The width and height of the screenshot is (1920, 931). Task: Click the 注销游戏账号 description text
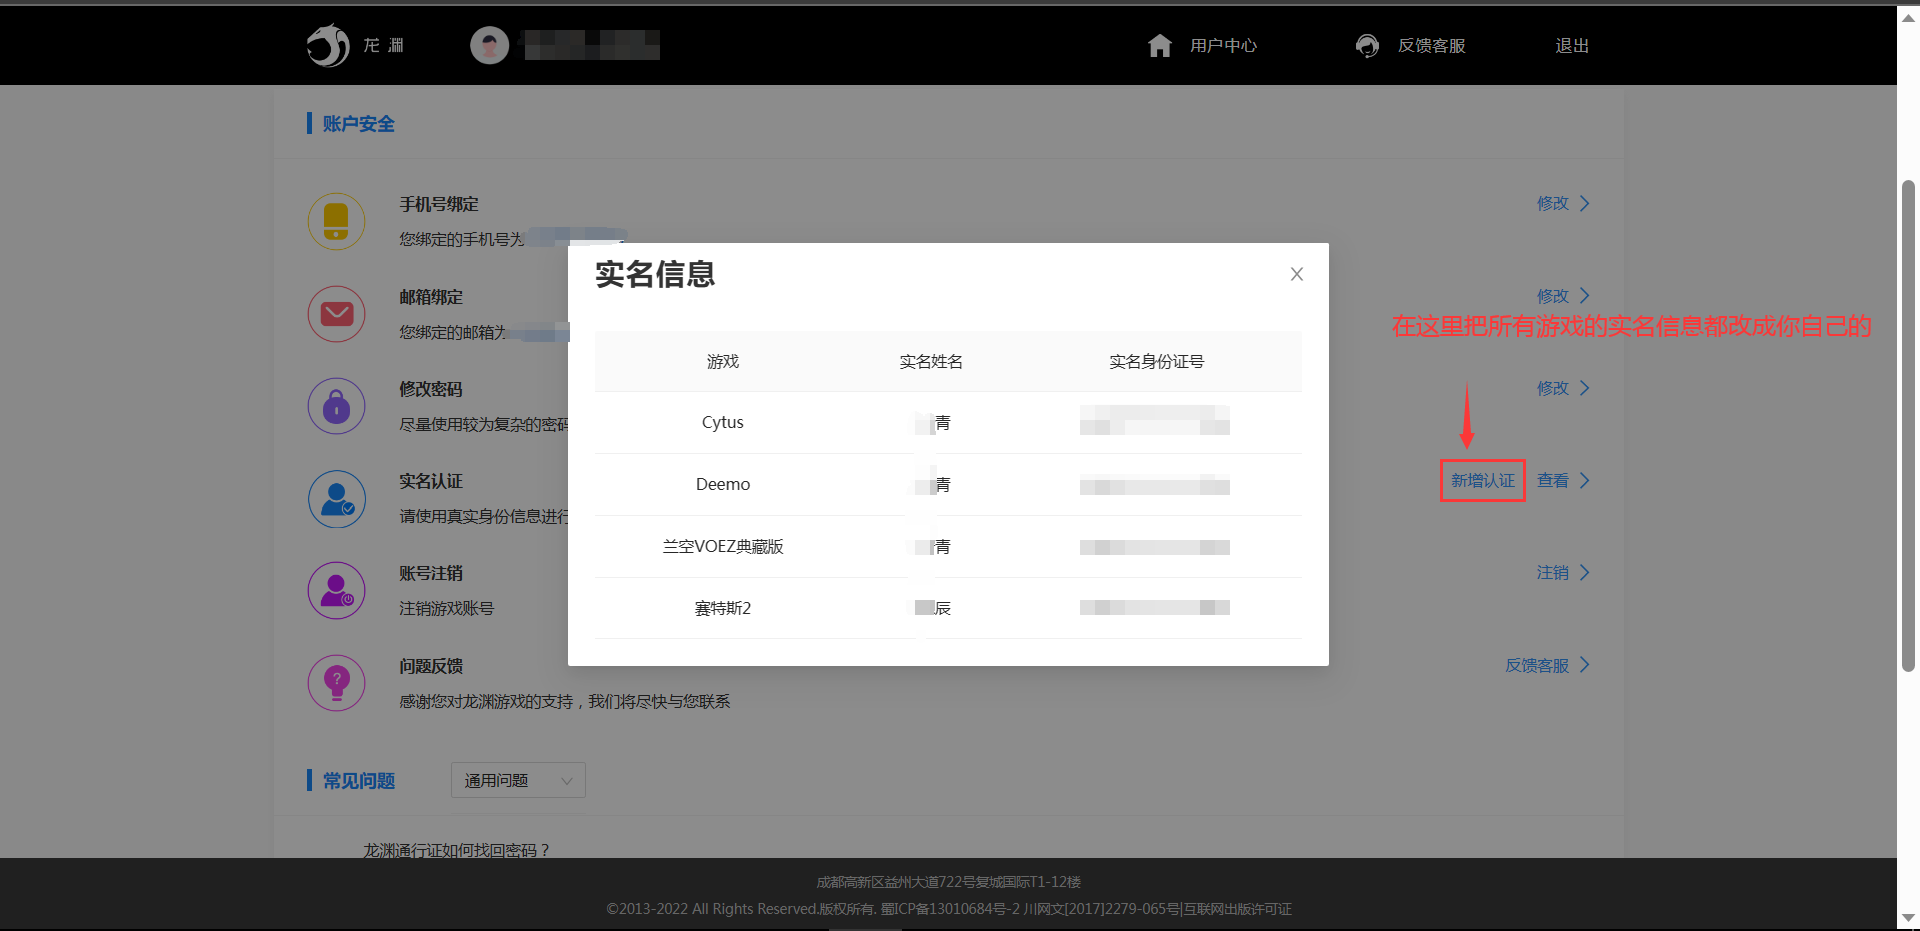pos(447,608)
